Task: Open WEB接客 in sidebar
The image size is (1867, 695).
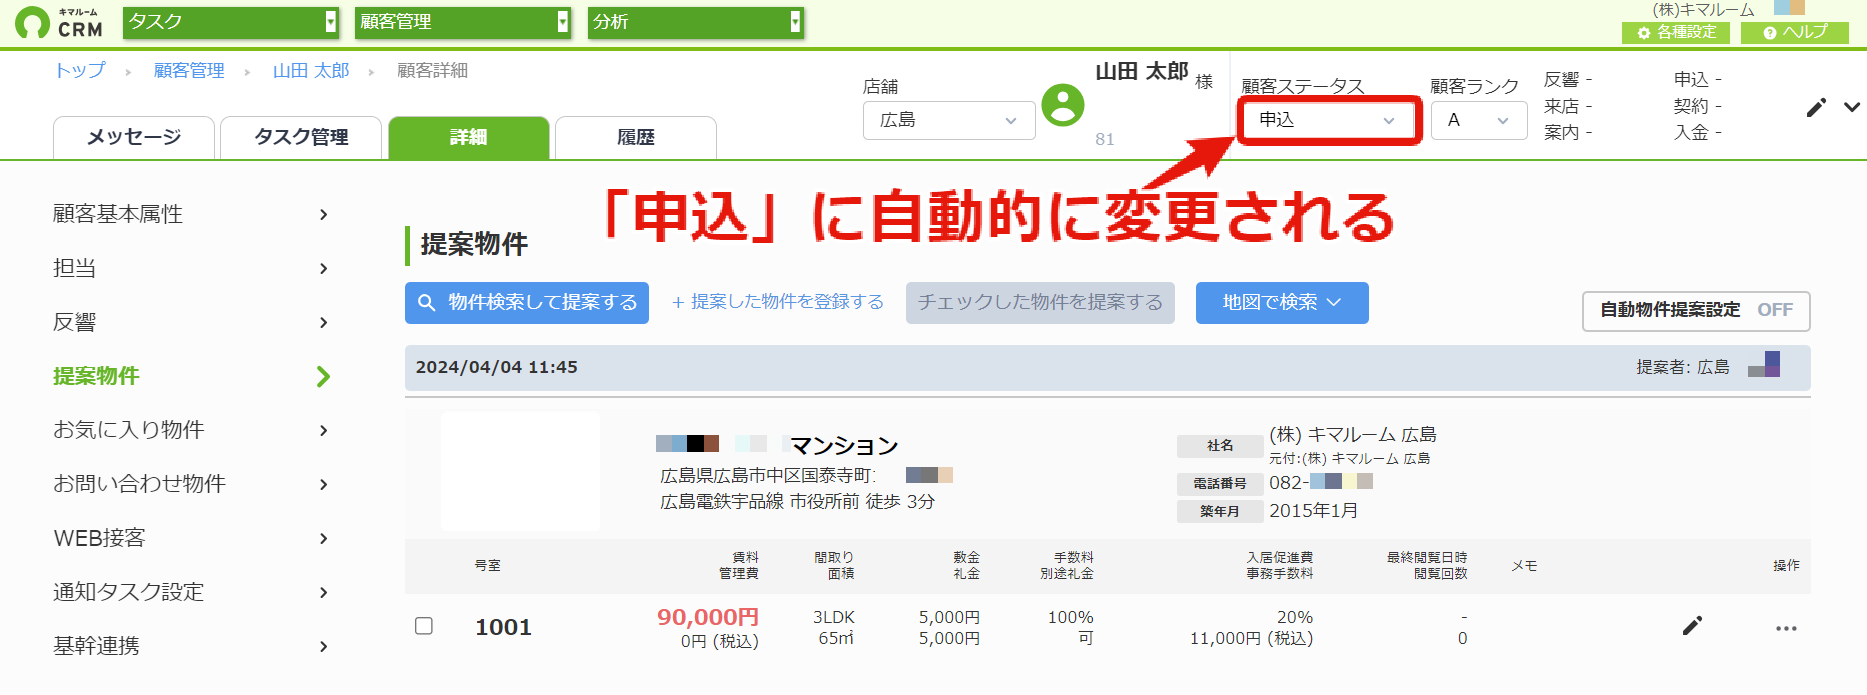Action: click(190, 538)
